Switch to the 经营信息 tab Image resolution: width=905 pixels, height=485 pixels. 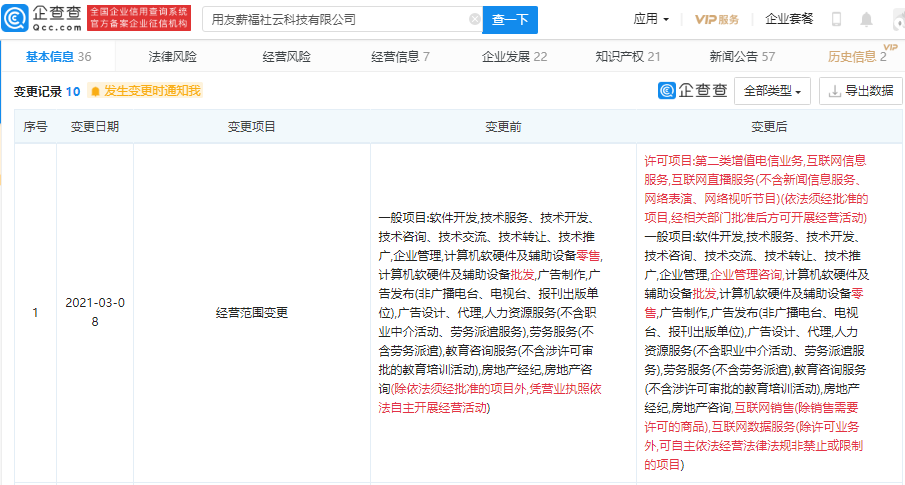(x=400, y=57)
